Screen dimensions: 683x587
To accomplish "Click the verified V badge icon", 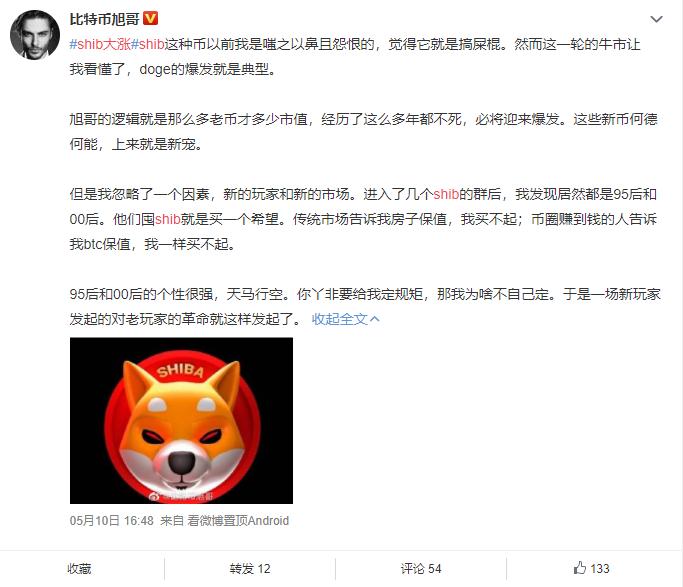I will [150, 19].
